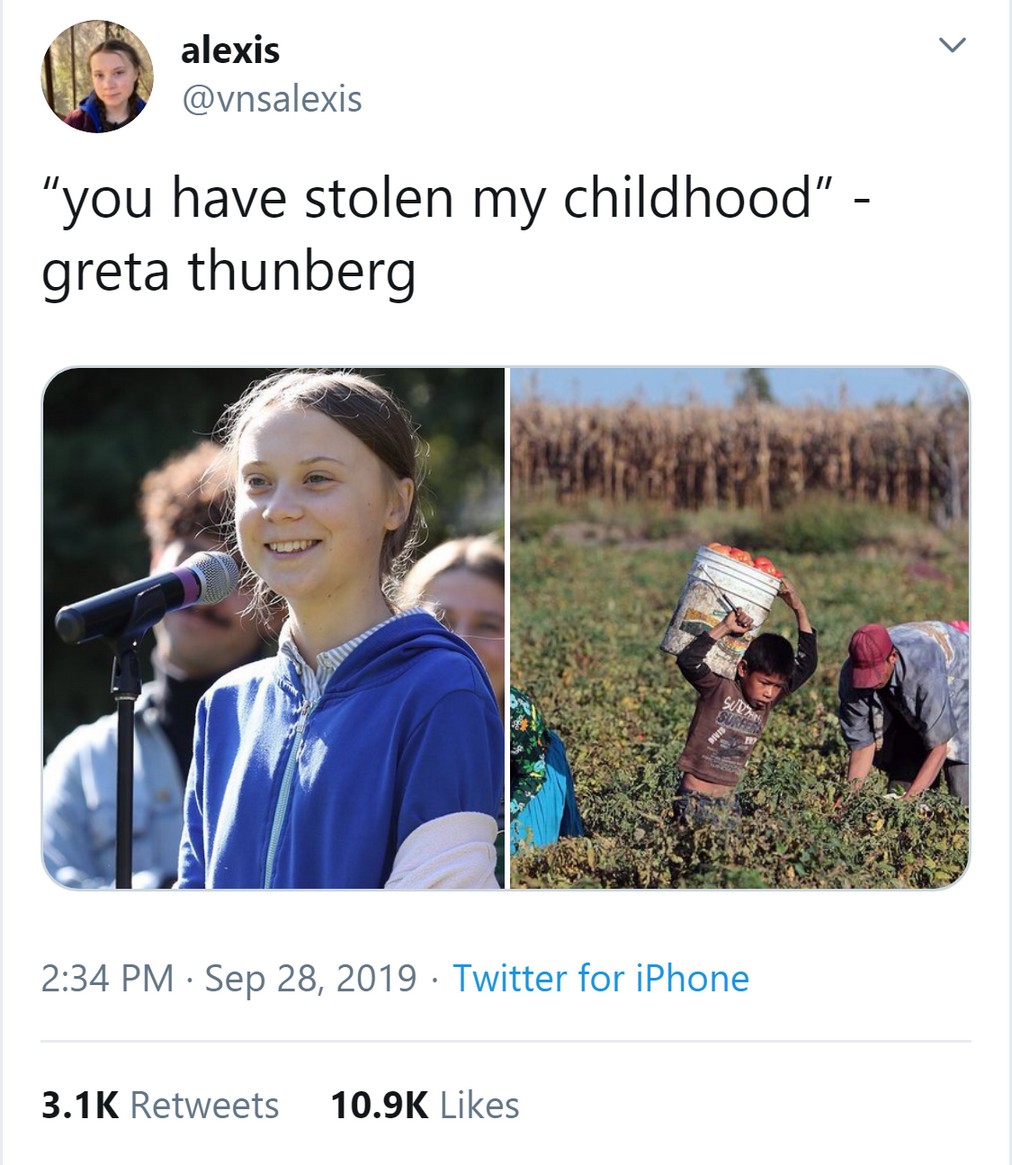Image resolution: width=1012 pixels, height=1165 pixels.
Task: Open the left photo with the microphone
Action: tap(273, 627)
